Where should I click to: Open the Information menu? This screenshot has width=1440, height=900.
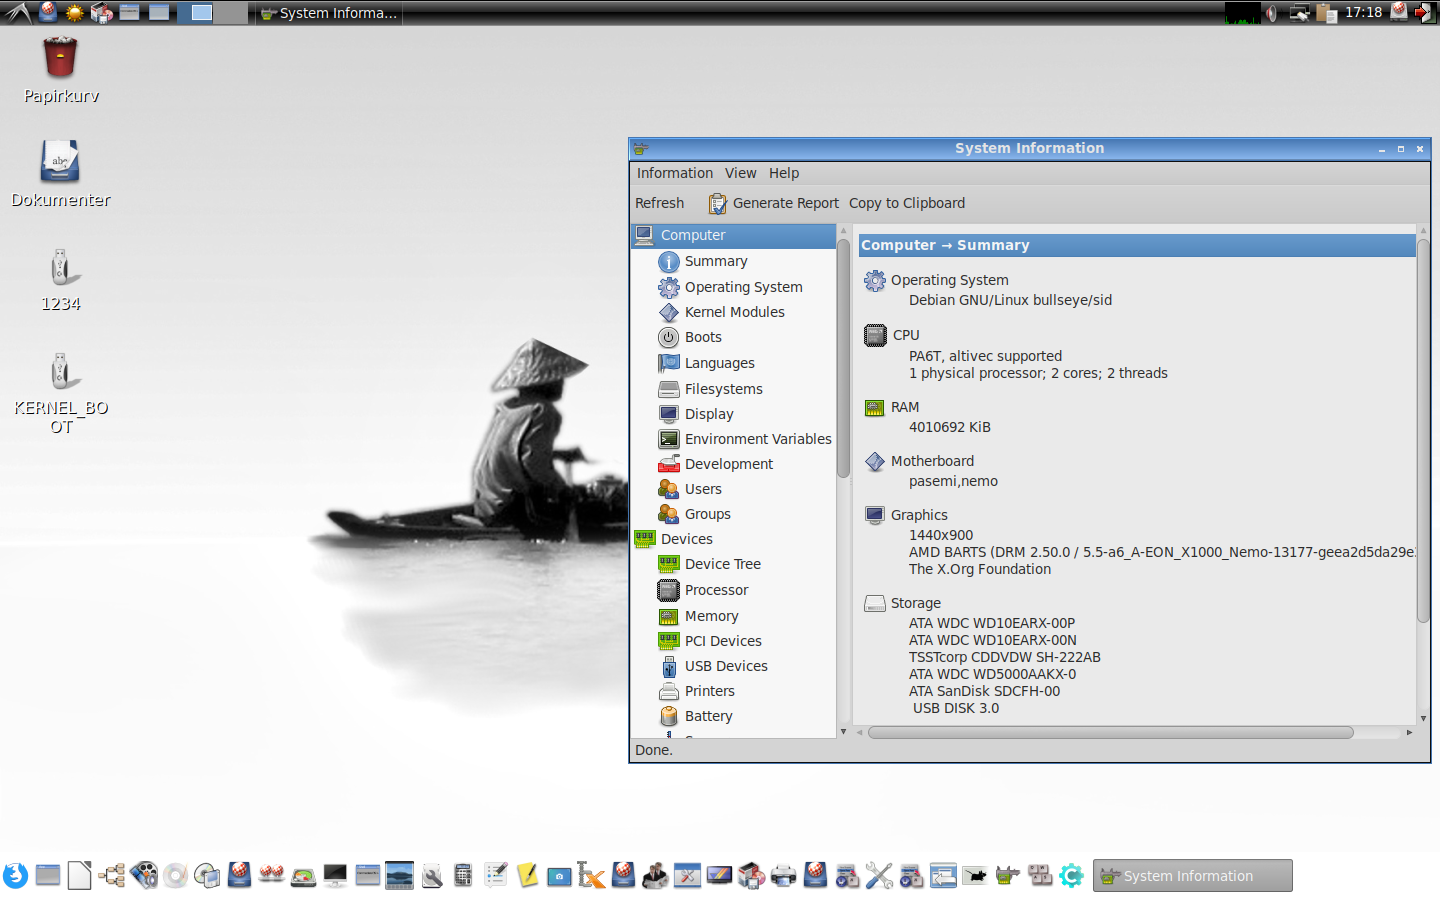[x=674, y=174]
